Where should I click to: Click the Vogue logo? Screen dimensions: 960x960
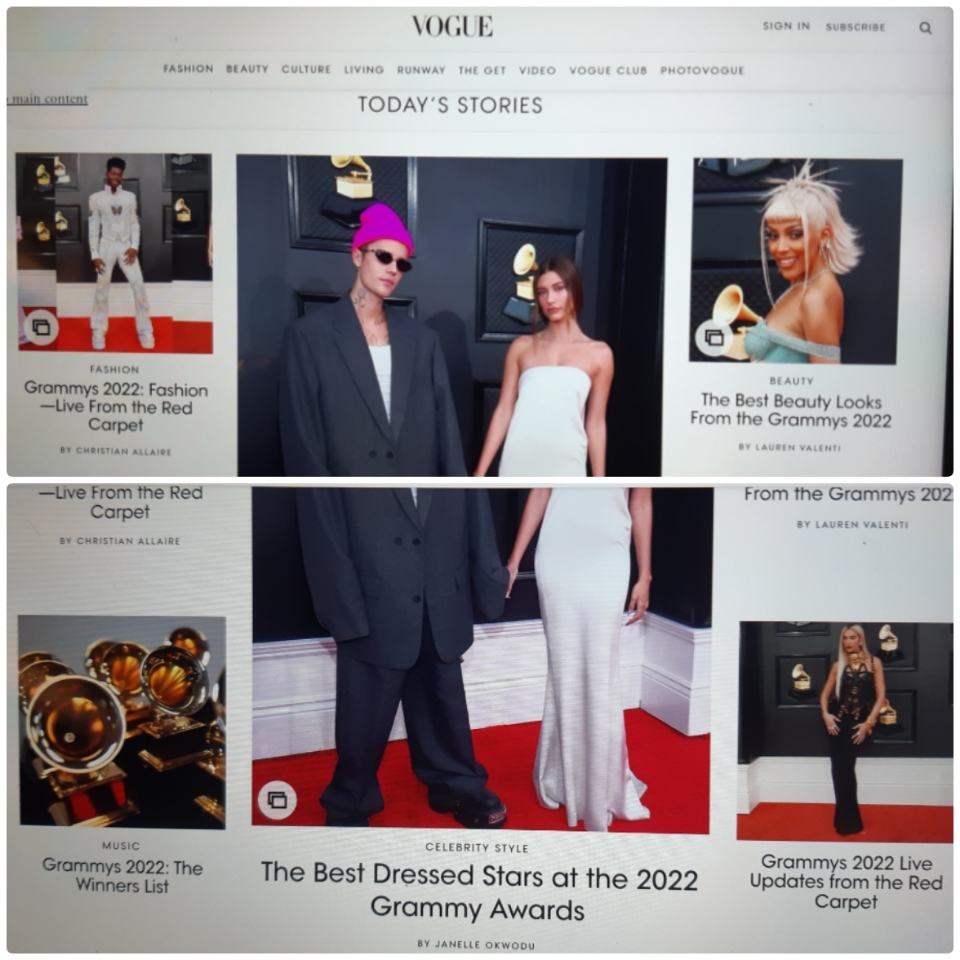[452, 26]
